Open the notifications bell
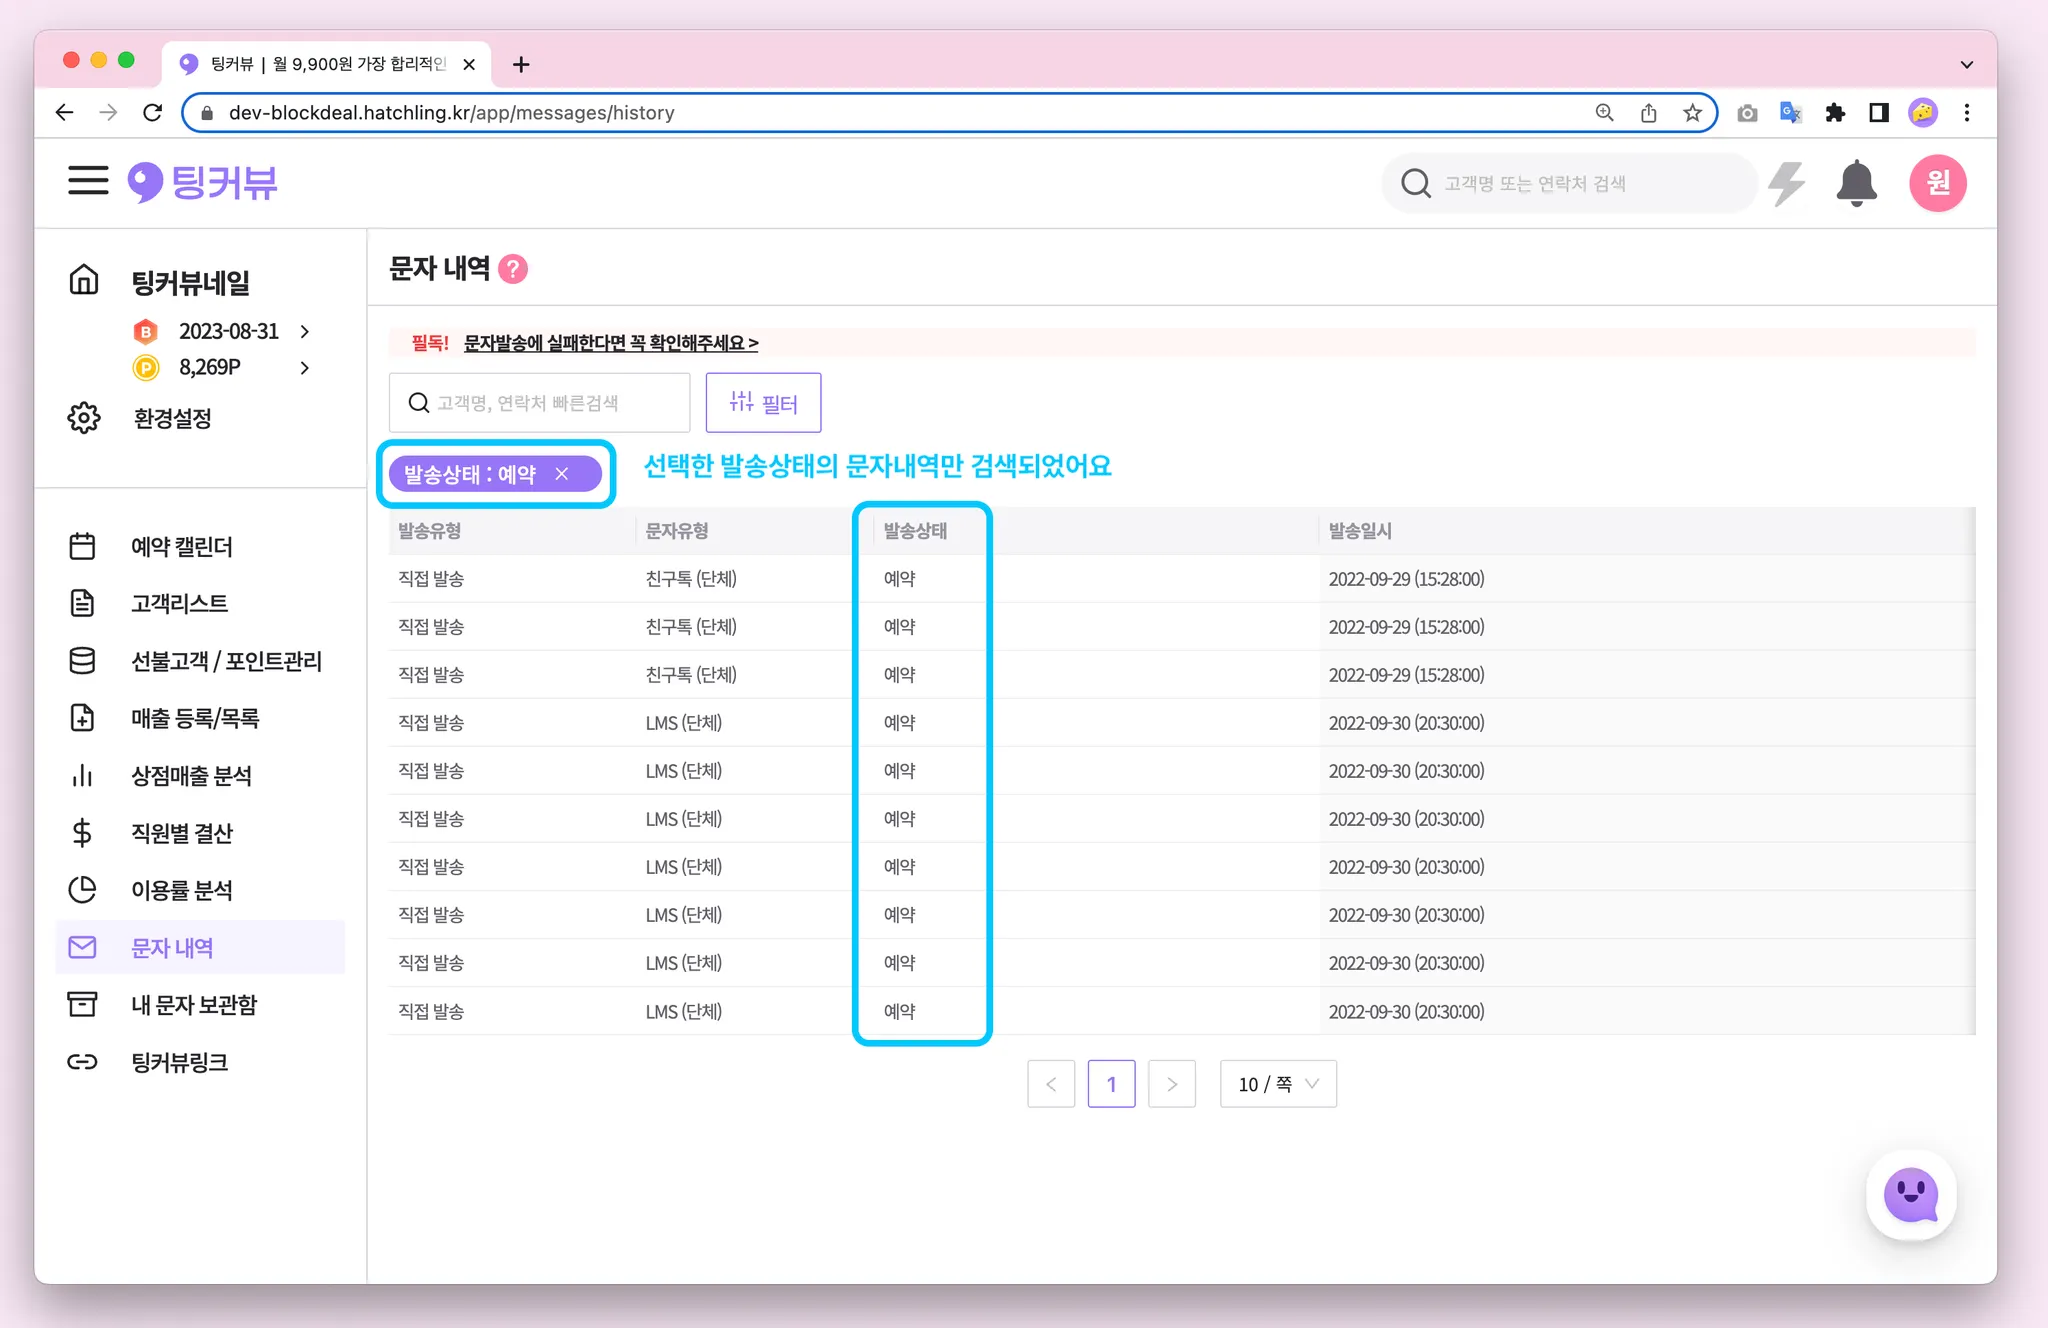This screenshot has width=2048, height=1328. pyautogui.click(x=1856, y=183)
